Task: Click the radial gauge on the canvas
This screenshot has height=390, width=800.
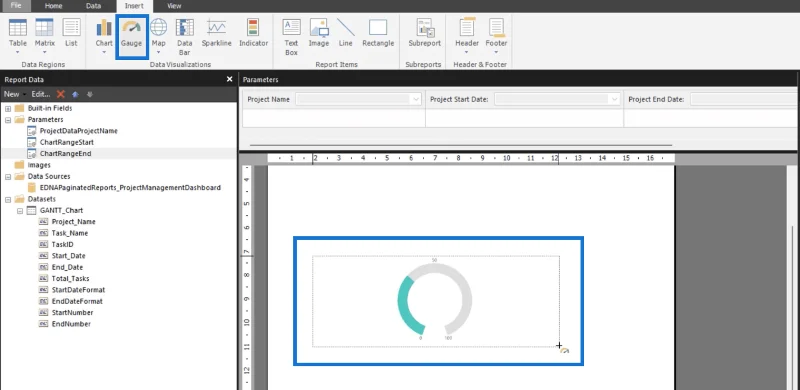Action: (435, 299)
